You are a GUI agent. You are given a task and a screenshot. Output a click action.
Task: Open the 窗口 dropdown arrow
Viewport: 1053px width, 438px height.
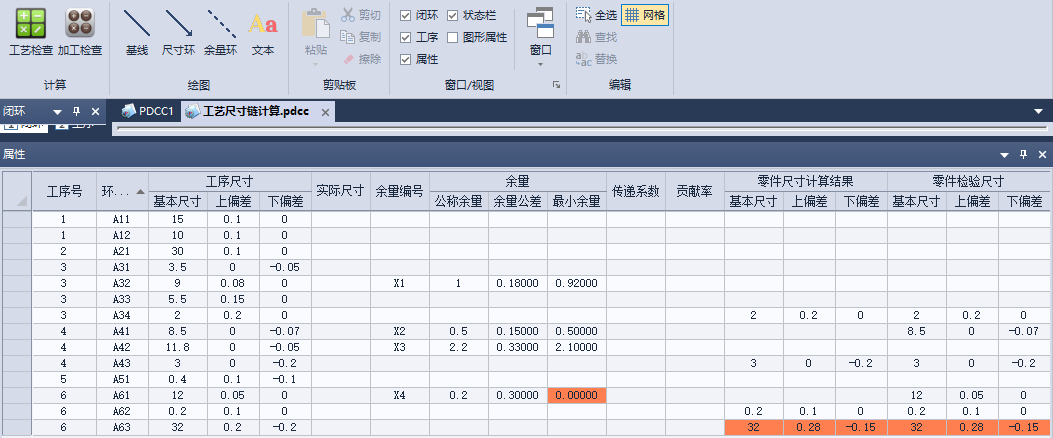click(x=541, y=64)
